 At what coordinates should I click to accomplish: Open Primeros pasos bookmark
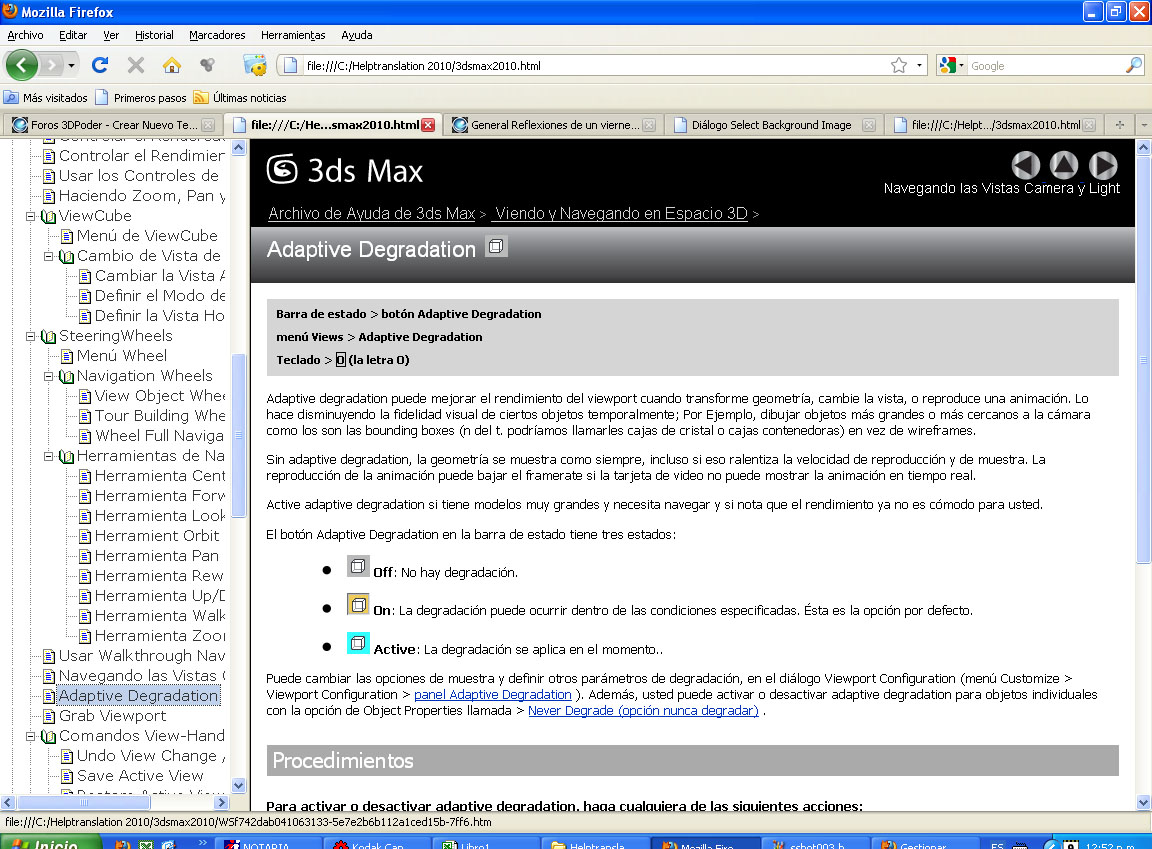141,98
